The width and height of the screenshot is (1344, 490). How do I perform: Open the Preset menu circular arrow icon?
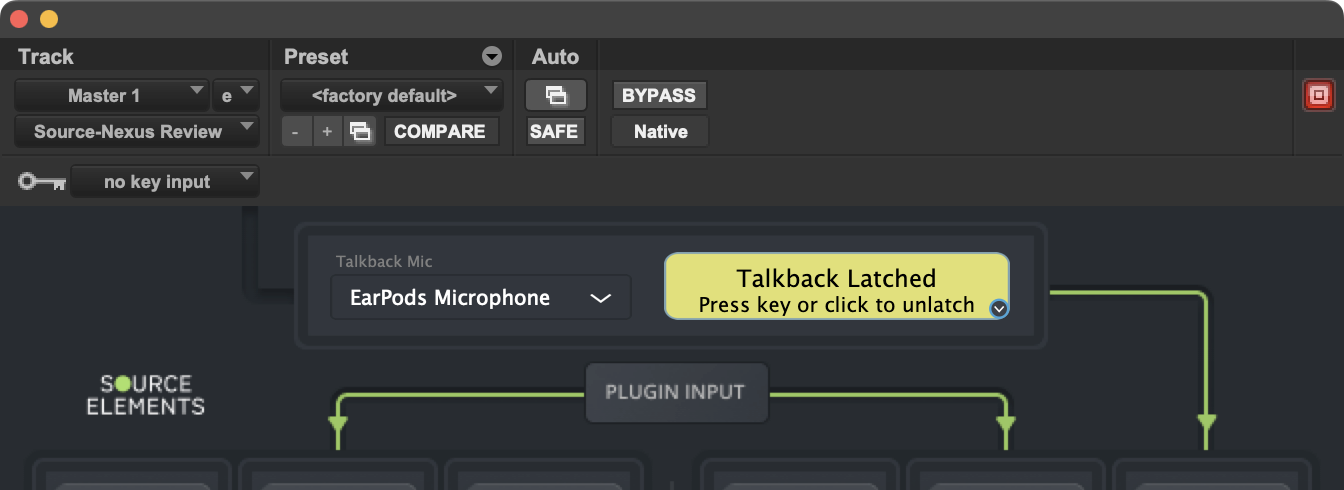[491, 57]
